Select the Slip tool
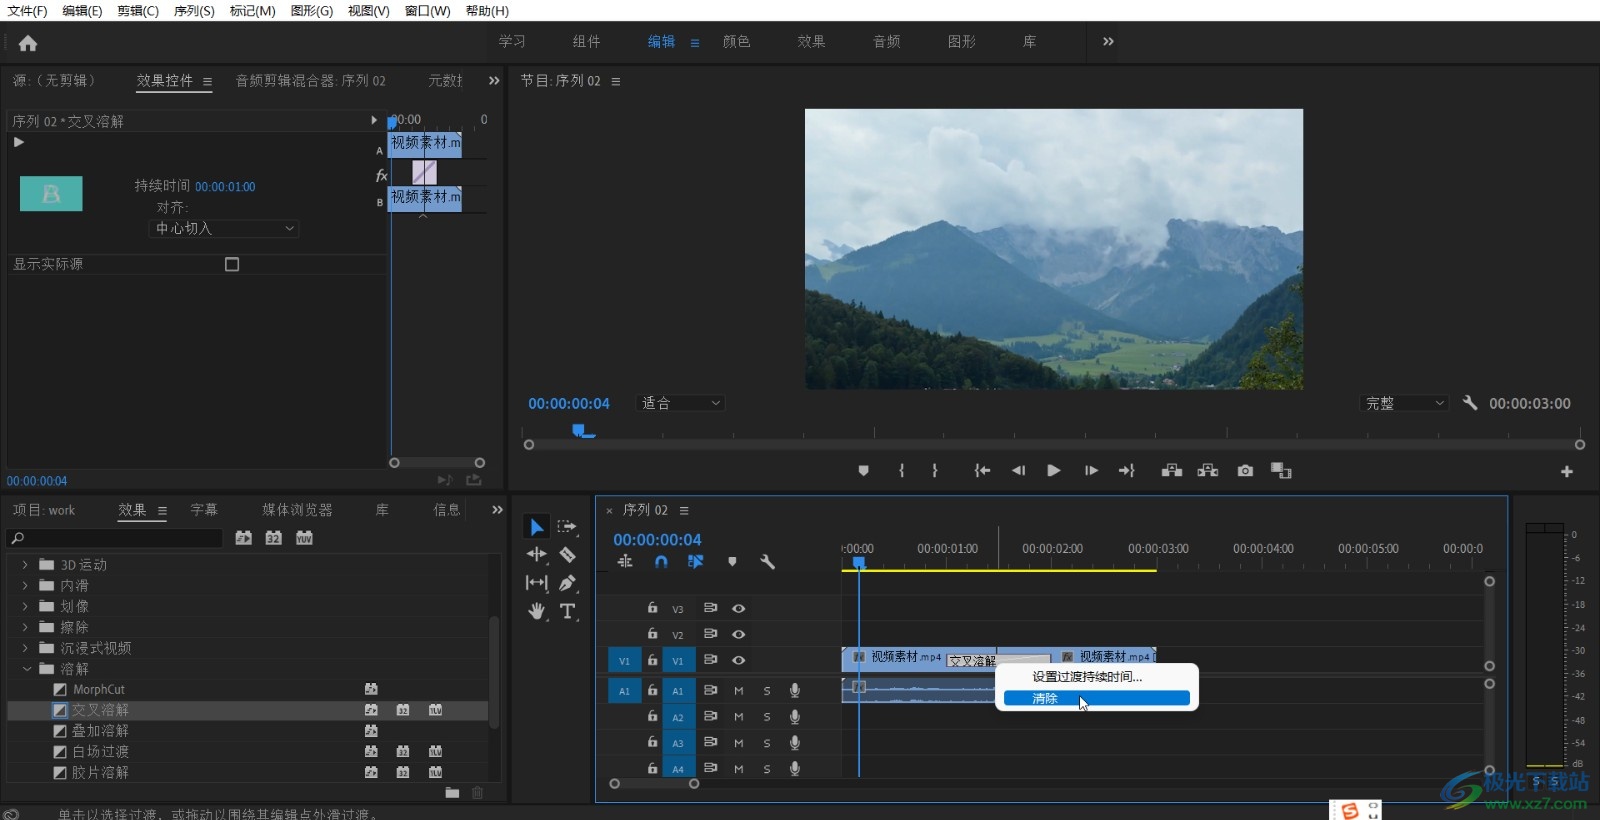Viewport: 1600px width, 820px height. (537, 582)
